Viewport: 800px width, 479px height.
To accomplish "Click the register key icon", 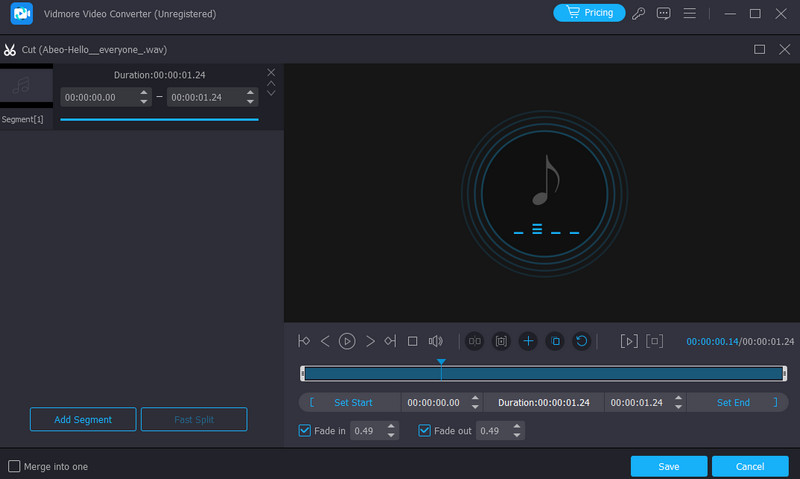I will click(640, 14).
